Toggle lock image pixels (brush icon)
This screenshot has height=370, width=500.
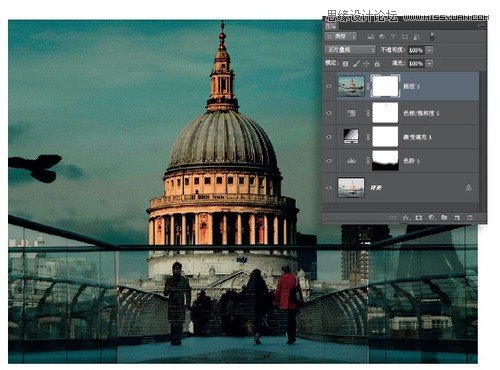pos(356,63)
